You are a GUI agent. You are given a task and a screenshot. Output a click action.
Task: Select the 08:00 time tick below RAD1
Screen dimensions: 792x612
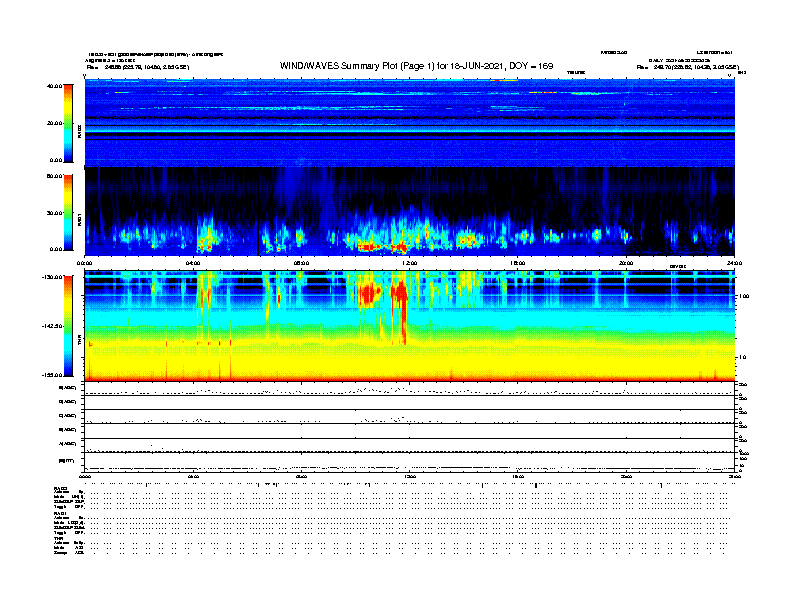click(x=300, y=263)
